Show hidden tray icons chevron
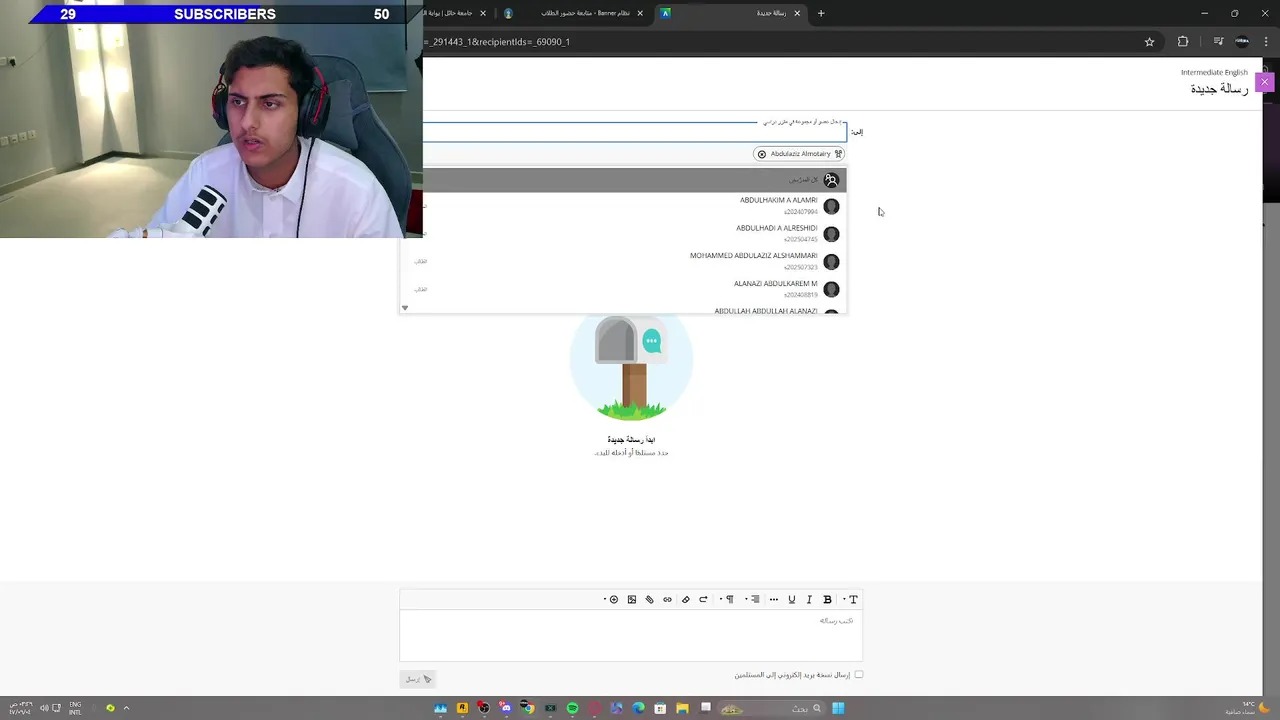The height and width of the screenshot is (720, 1280). [x=126, y=708]
